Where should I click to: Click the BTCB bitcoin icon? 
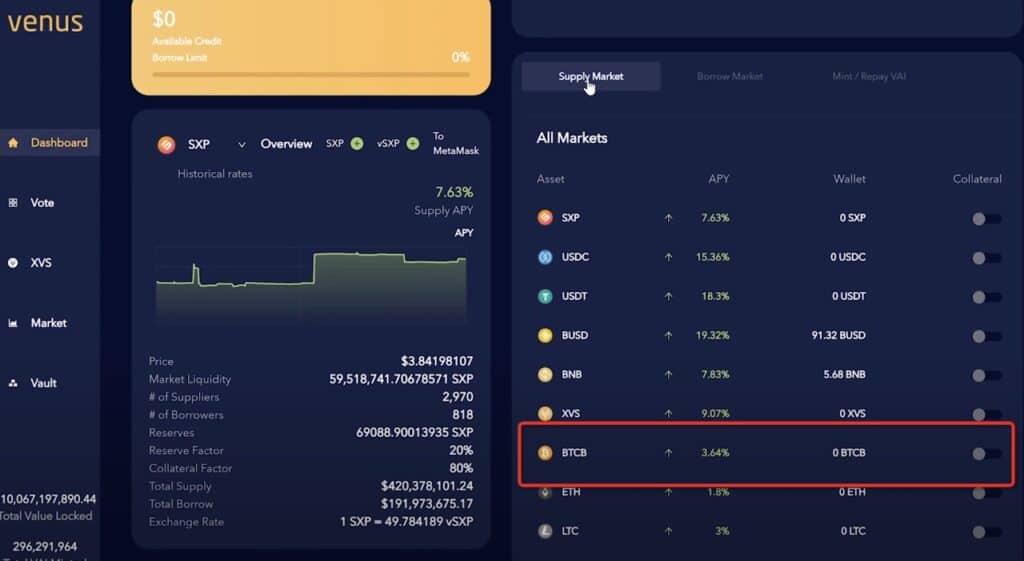(545, 453)
